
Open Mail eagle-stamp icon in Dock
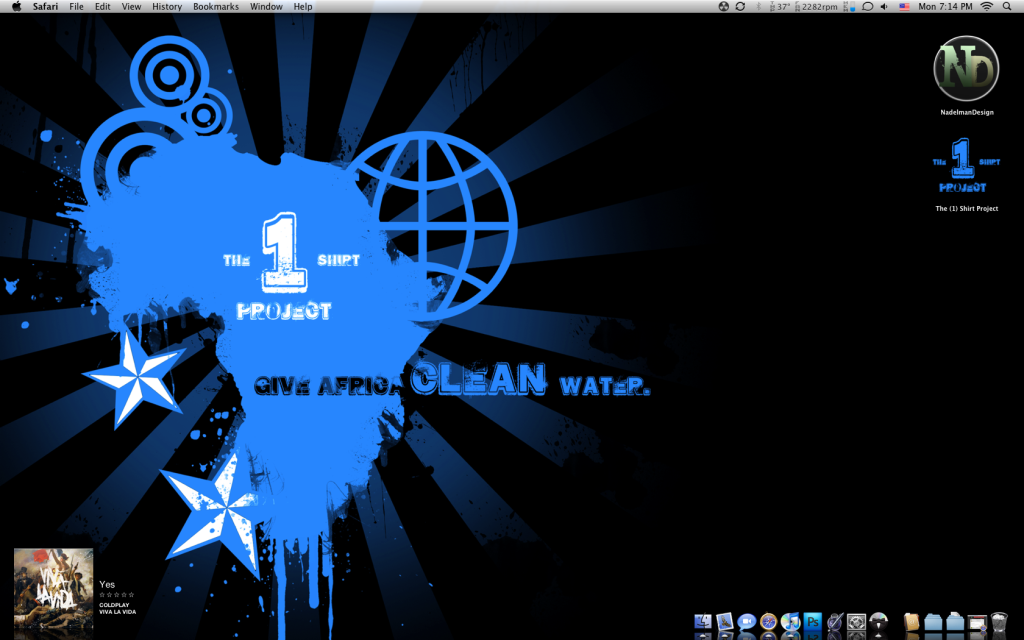click(724, 621)
